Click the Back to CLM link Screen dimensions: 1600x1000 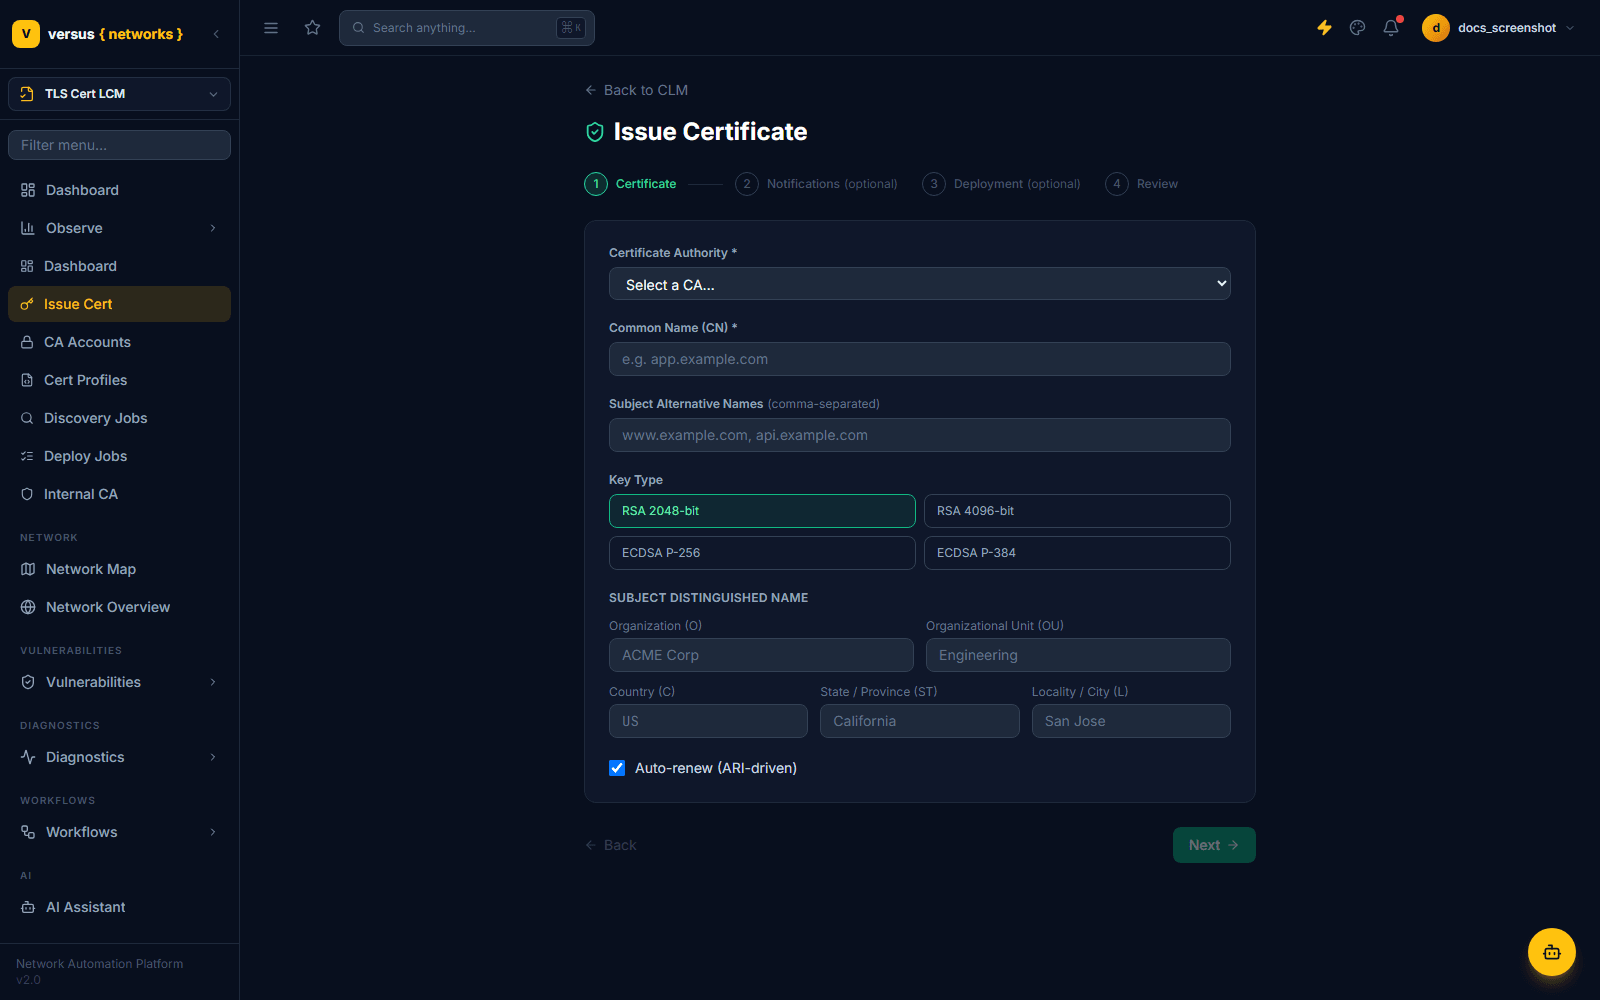(636, 90)
